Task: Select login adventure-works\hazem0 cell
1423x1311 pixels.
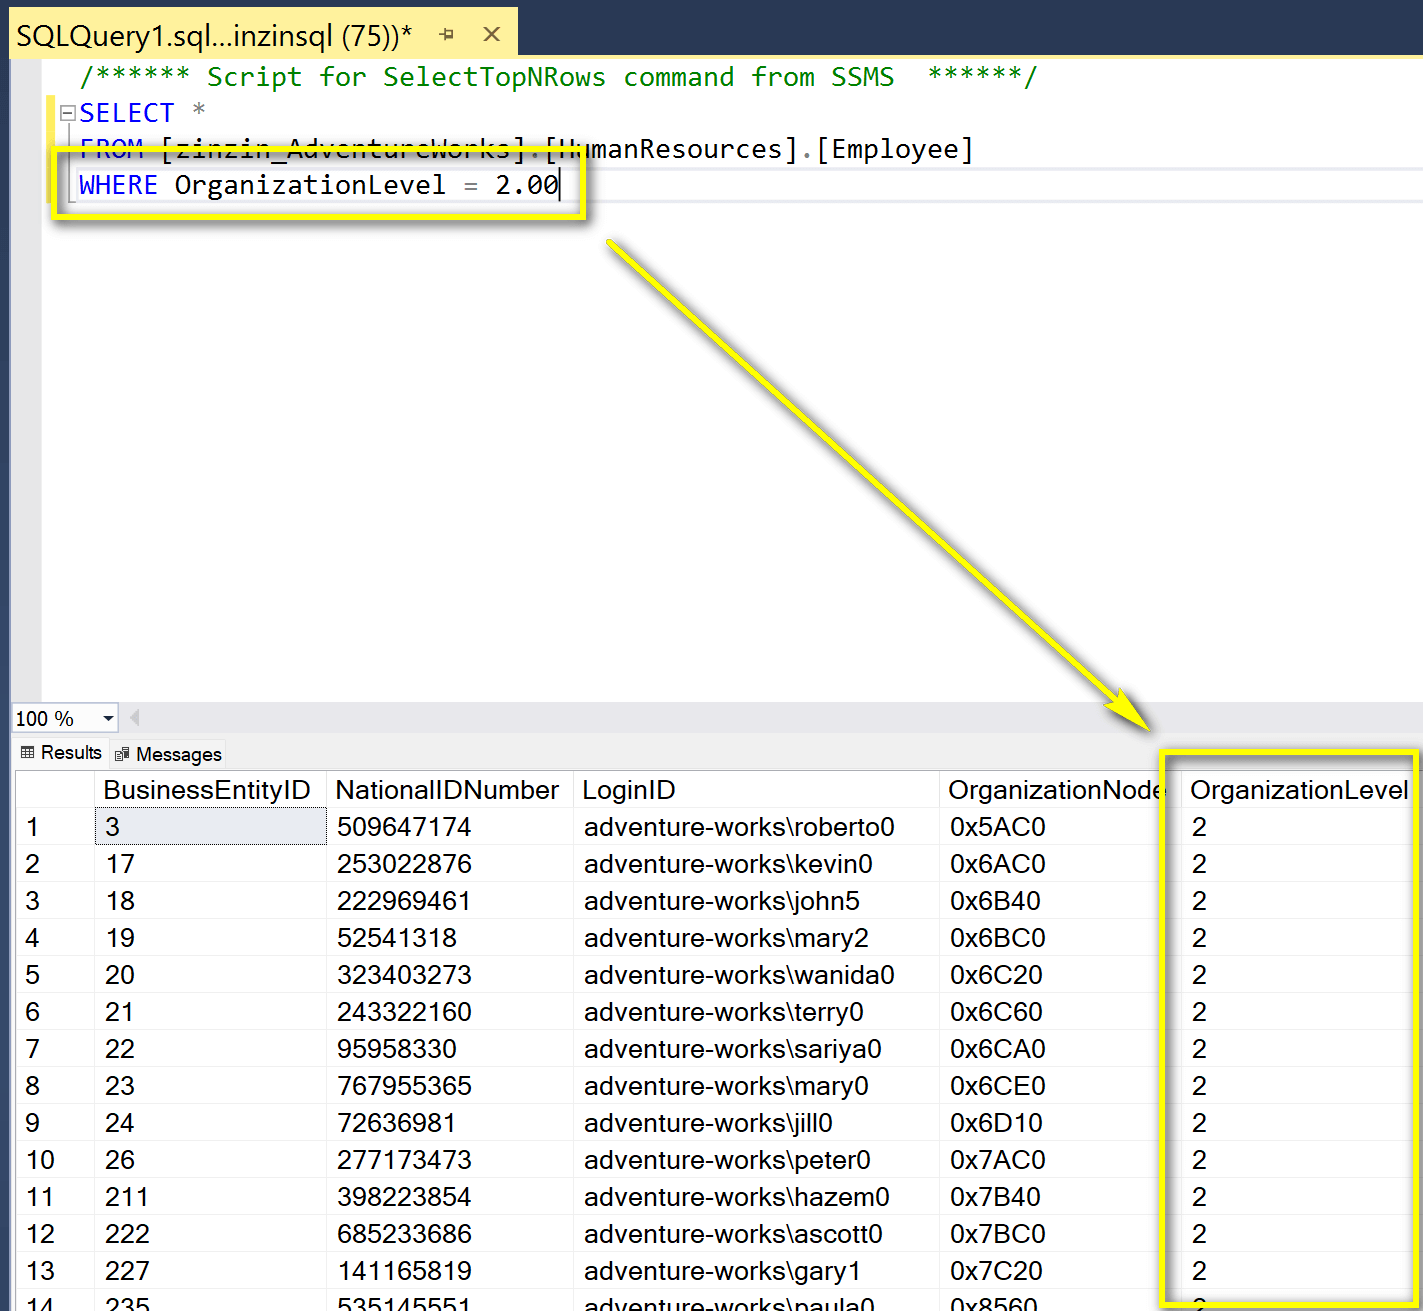Action: click(x=756, y=1197)
